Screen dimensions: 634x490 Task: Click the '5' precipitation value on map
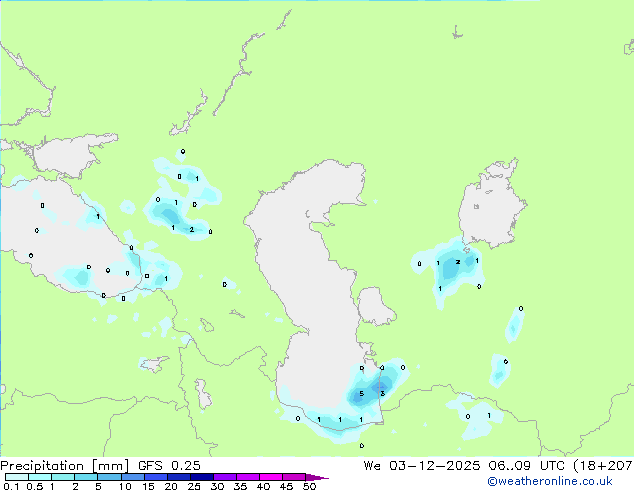361,394
